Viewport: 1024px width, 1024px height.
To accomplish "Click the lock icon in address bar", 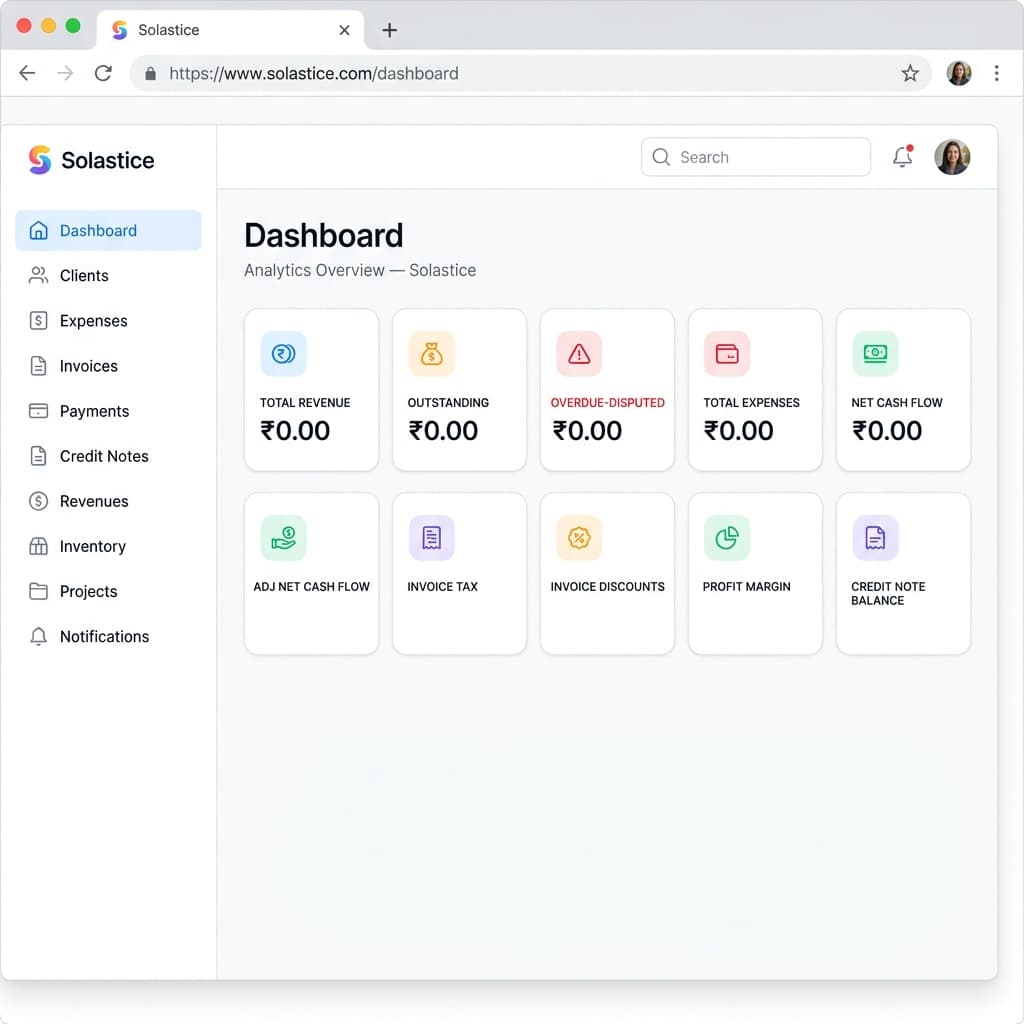I will [x=150, y=73].
